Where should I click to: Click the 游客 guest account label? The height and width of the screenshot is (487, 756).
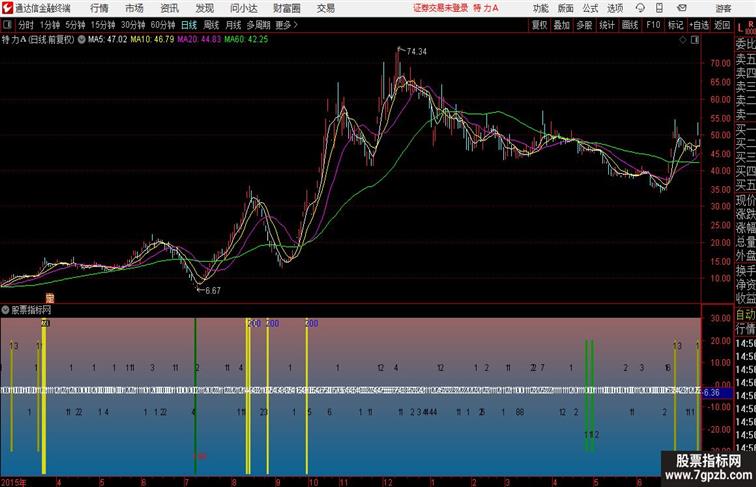tap(724, 8)
